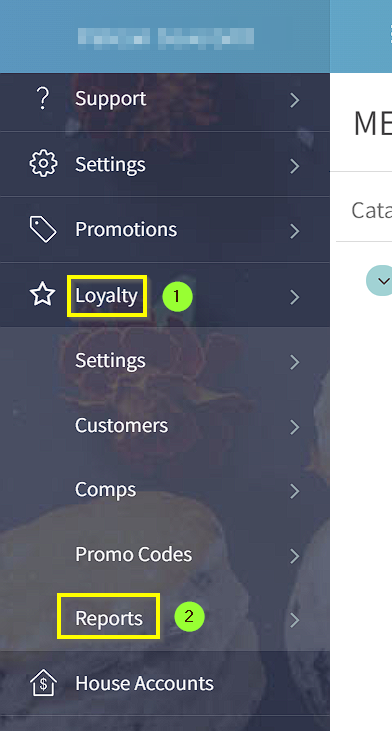Toggle the teal circular dropdown arrow
The height and width of the screenshot is (731, 392).
[382, 281]
